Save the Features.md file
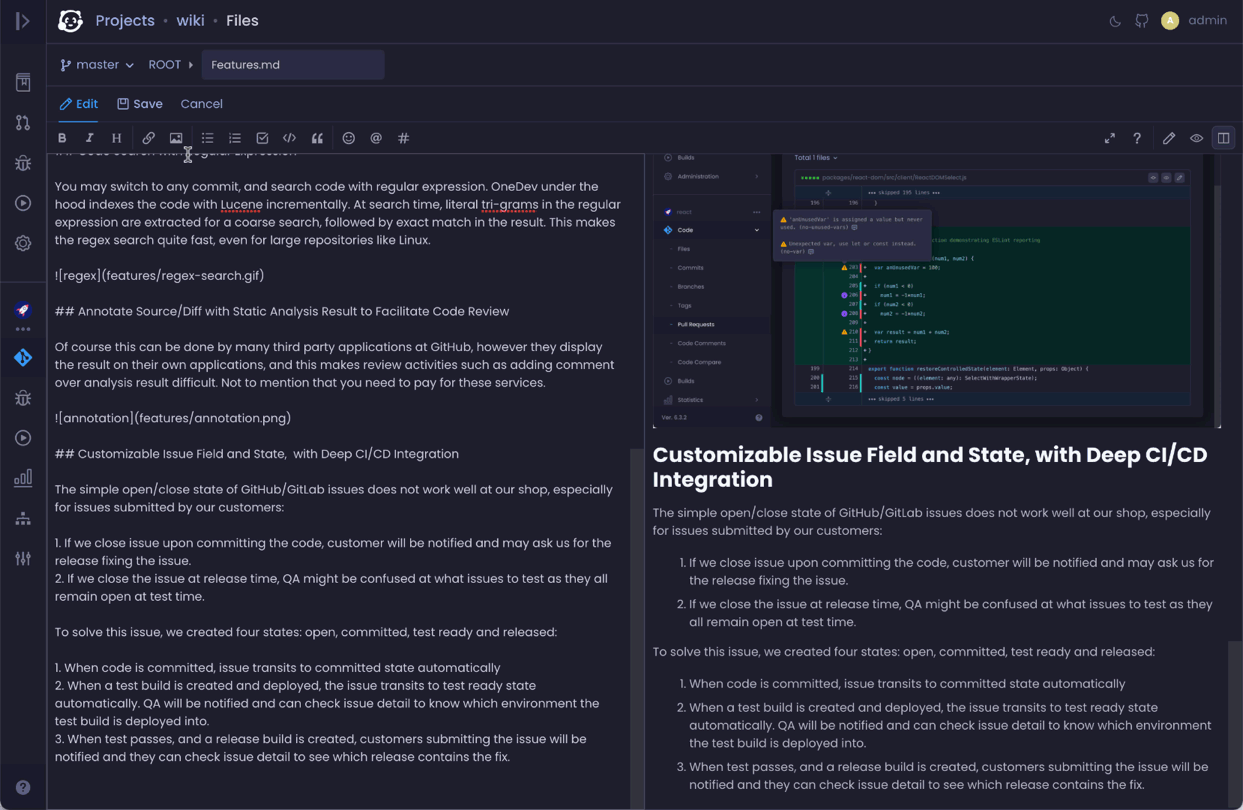1243x810 pixels. 140,103
